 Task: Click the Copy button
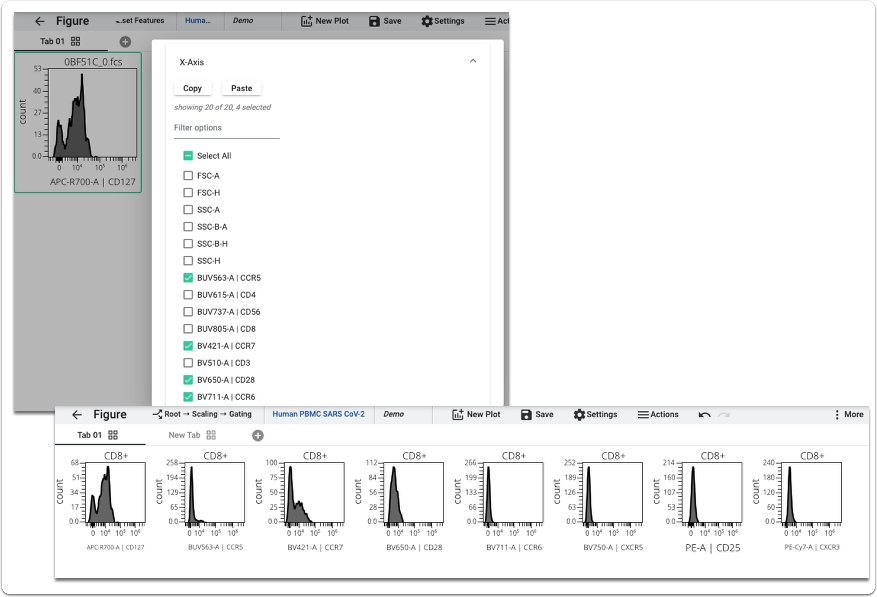tap(192, 88)
